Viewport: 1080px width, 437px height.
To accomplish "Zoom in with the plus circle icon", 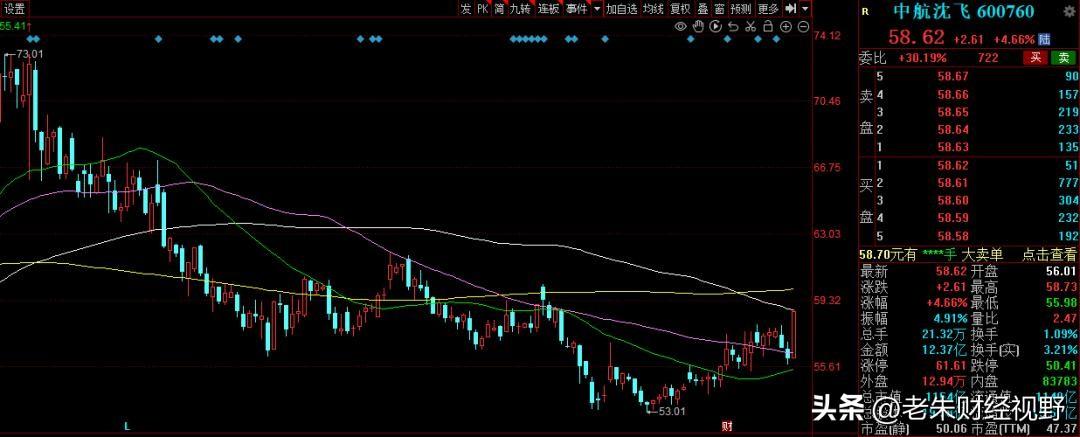I will 786,27.
